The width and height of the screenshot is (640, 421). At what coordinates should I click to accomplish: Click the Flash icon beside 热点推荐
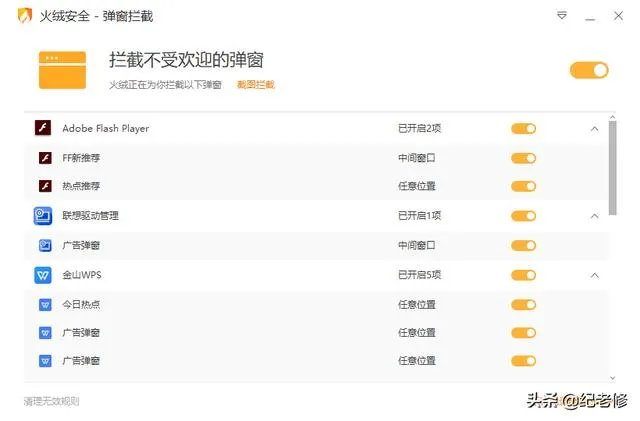point(45,186)
